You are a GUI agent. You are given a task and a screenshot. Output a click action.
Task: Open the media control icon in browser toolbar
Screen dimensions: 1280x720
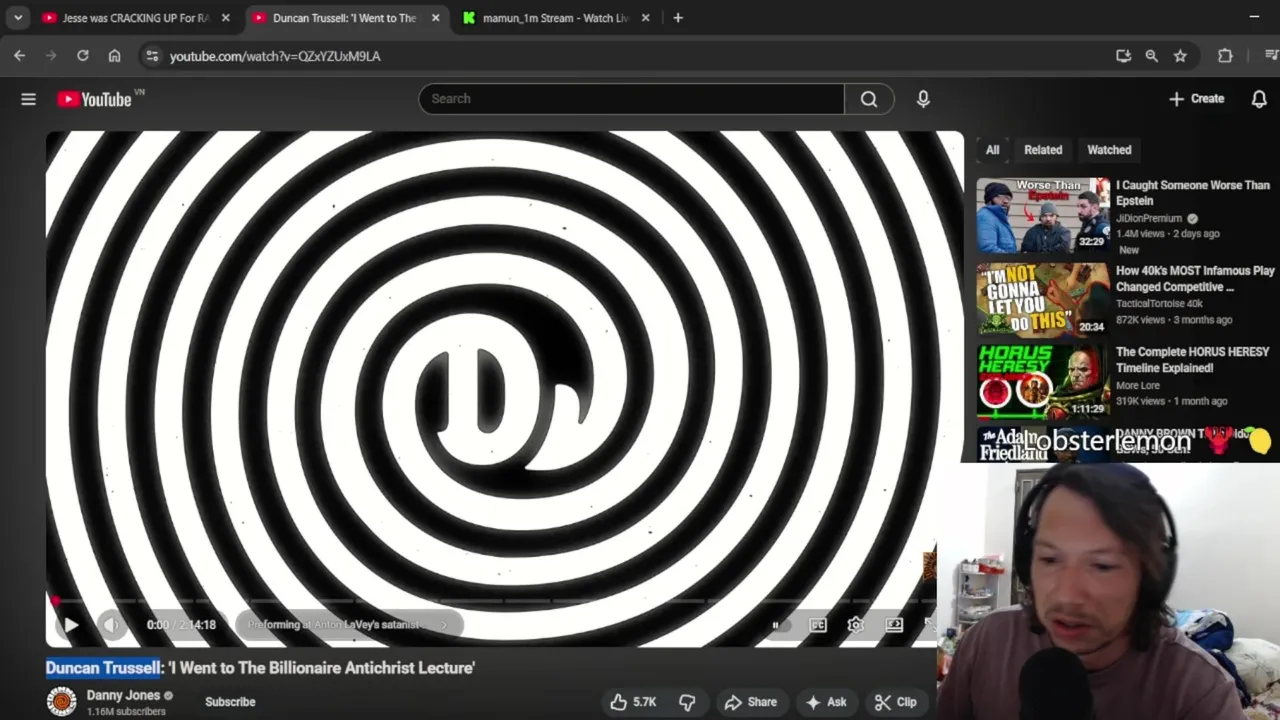click(1271, 56)
